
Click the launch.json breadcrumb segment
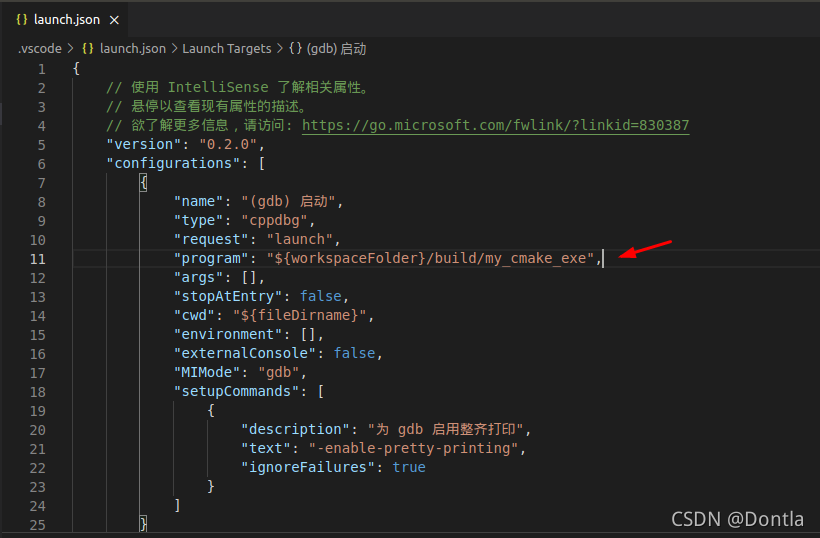tap(132, 49)
